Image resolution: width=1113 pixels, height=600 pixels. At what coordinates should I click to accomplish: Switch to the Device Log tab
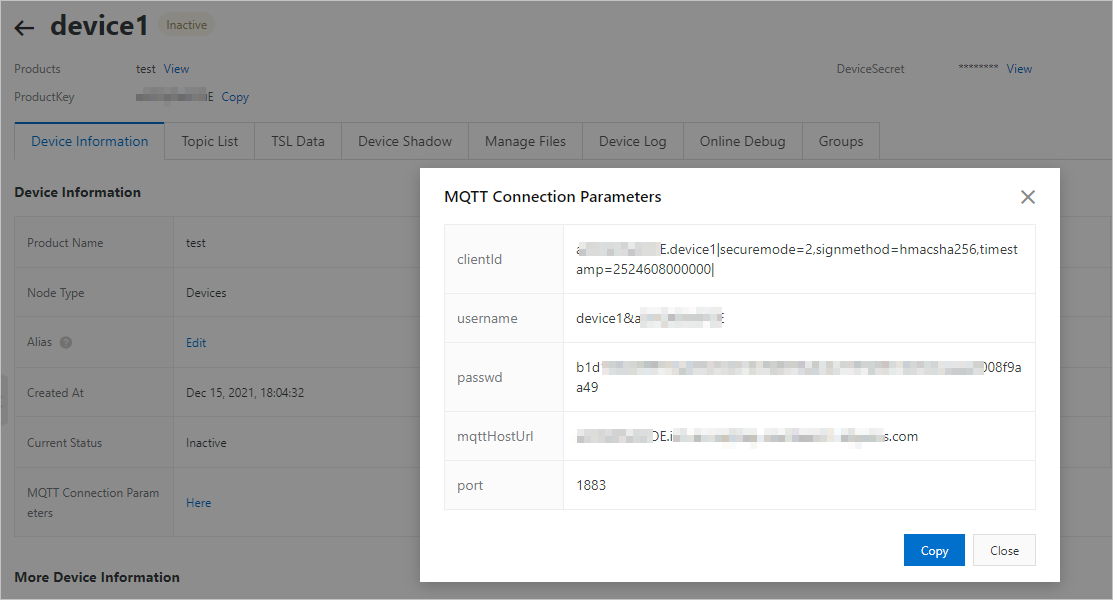pos(632,141)
